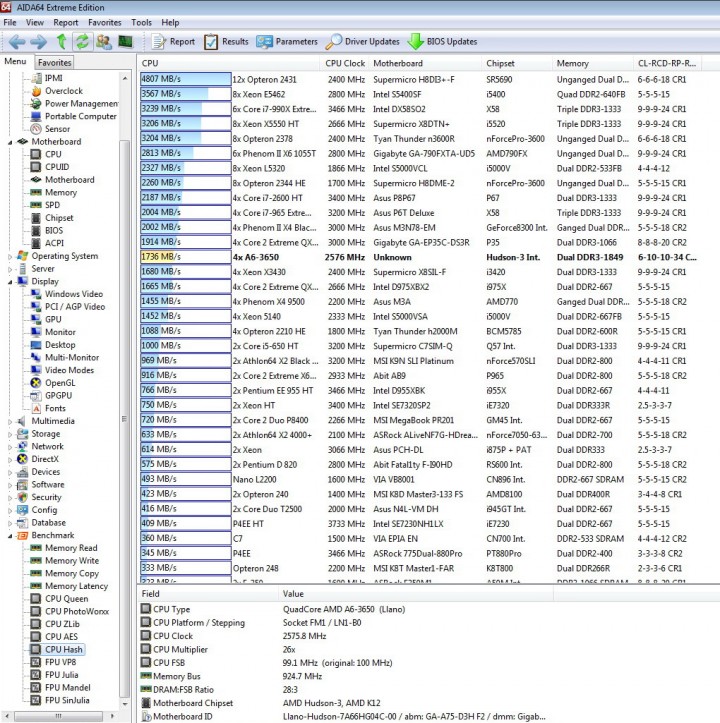Sort by Motherboard column header
This screenshot has width=720, height=723.
[x=425, y=63]
